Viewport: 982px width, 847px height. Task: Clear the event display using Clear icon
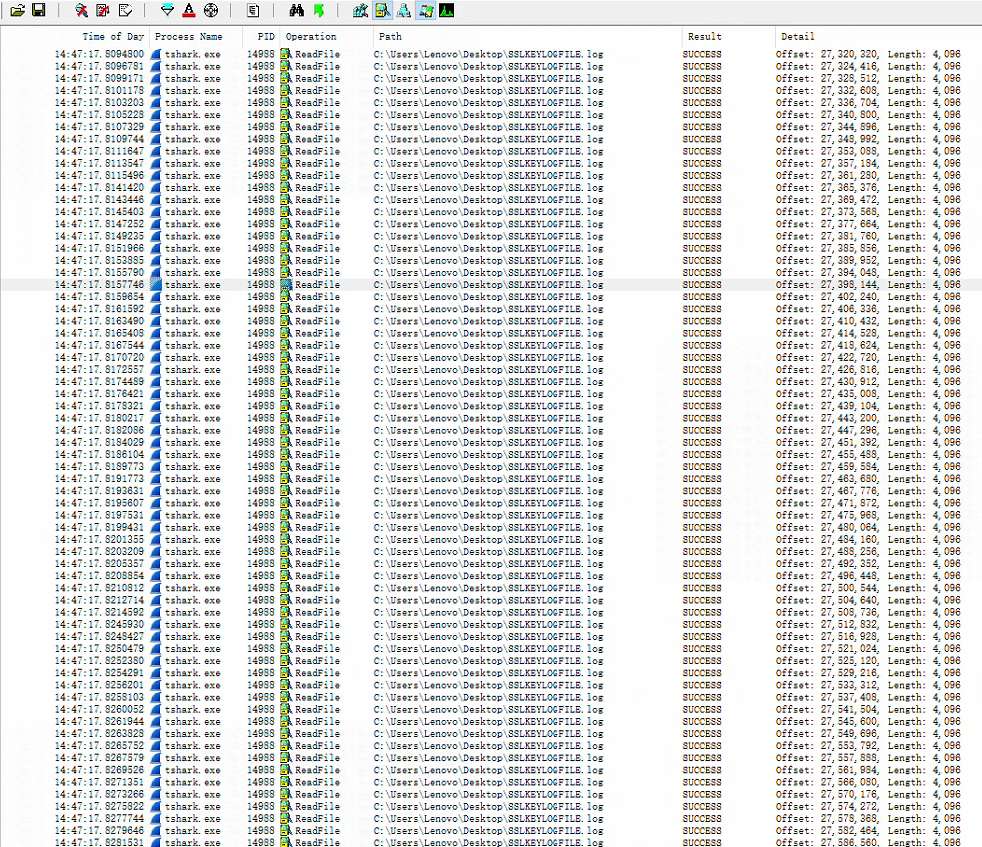coord(125,11)
